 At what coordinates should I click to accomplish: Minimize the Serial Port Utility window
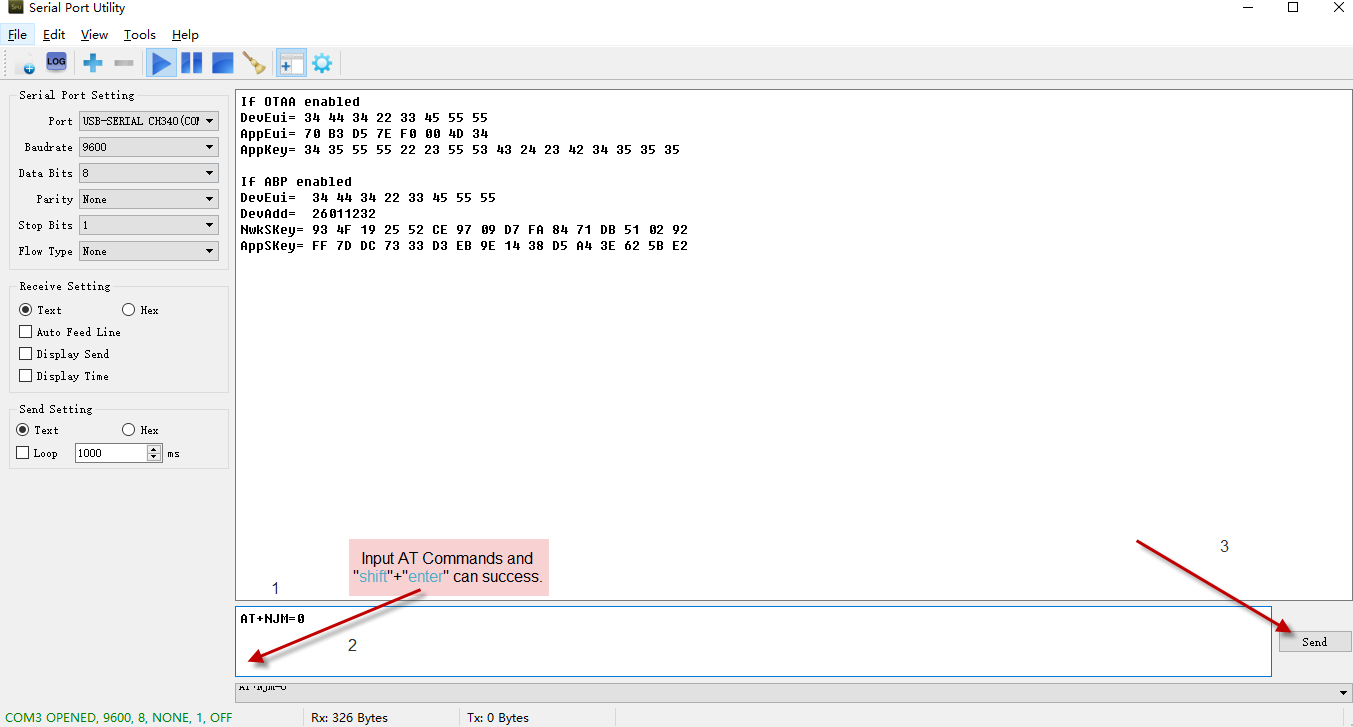coord(1247,7)
